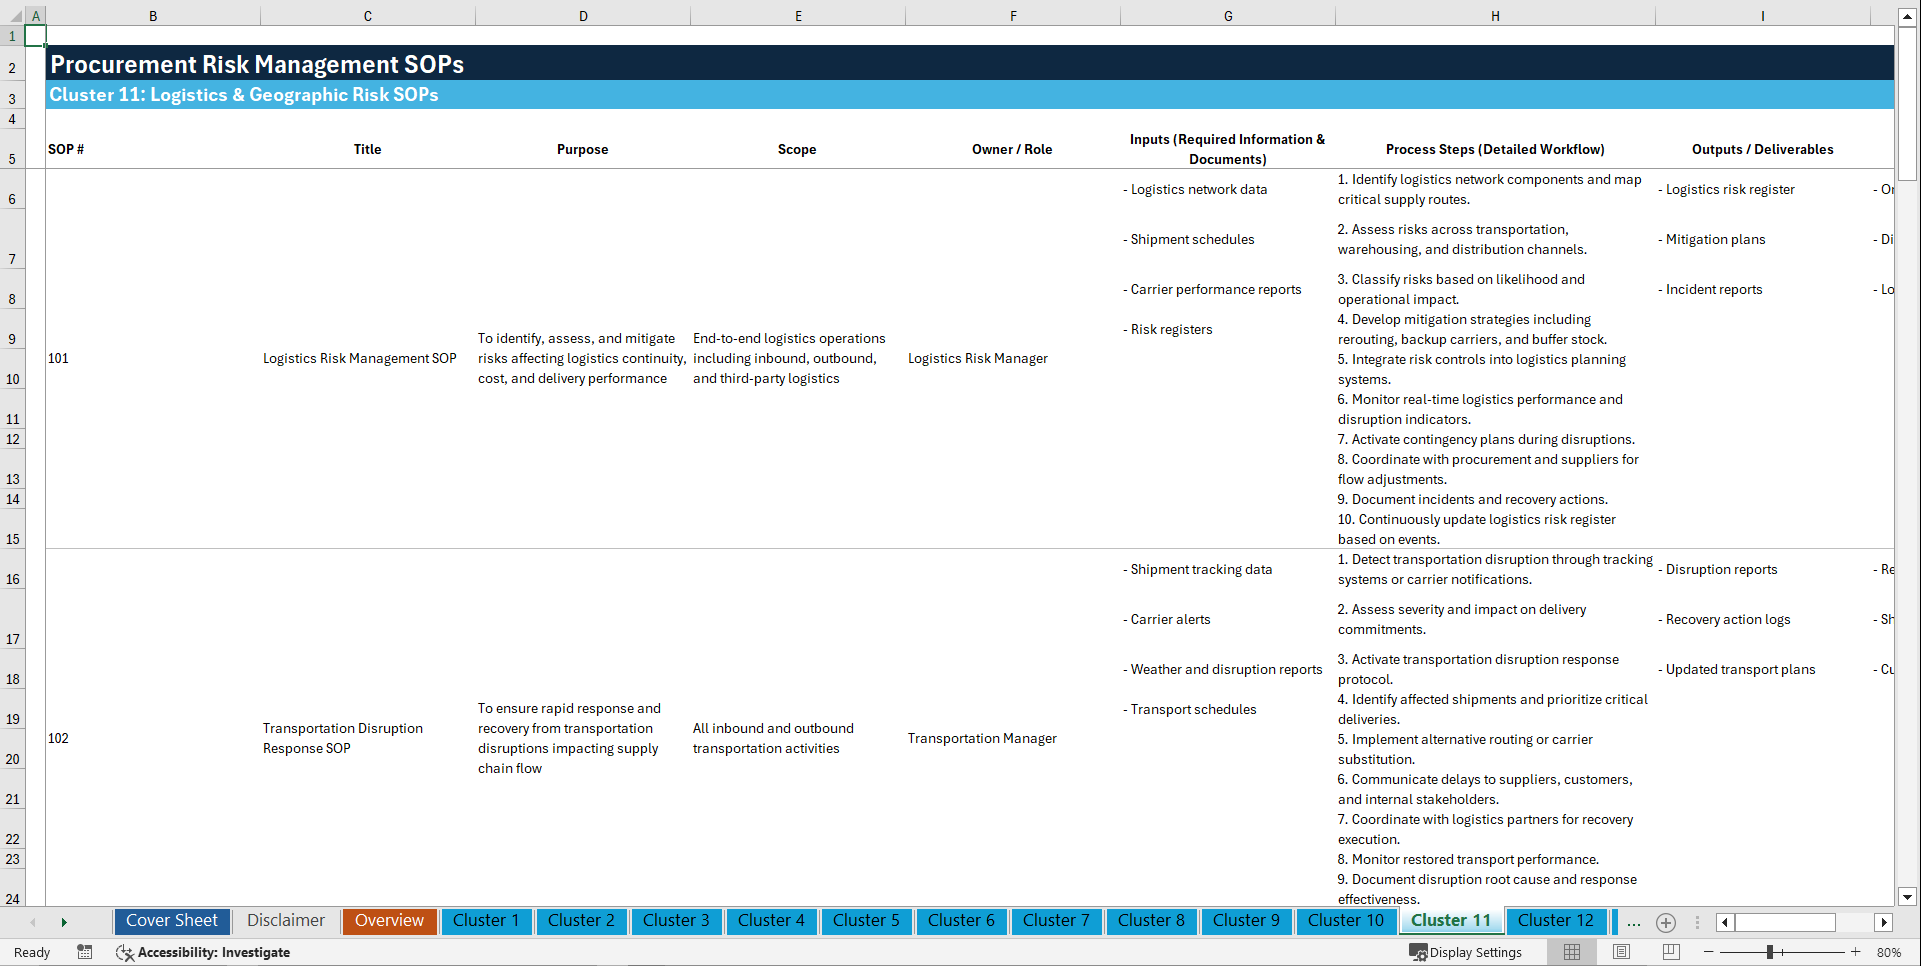Click 'Transportation Disruption Response SOP' cell
1921x966 pixels.
(x=368, y=738)
